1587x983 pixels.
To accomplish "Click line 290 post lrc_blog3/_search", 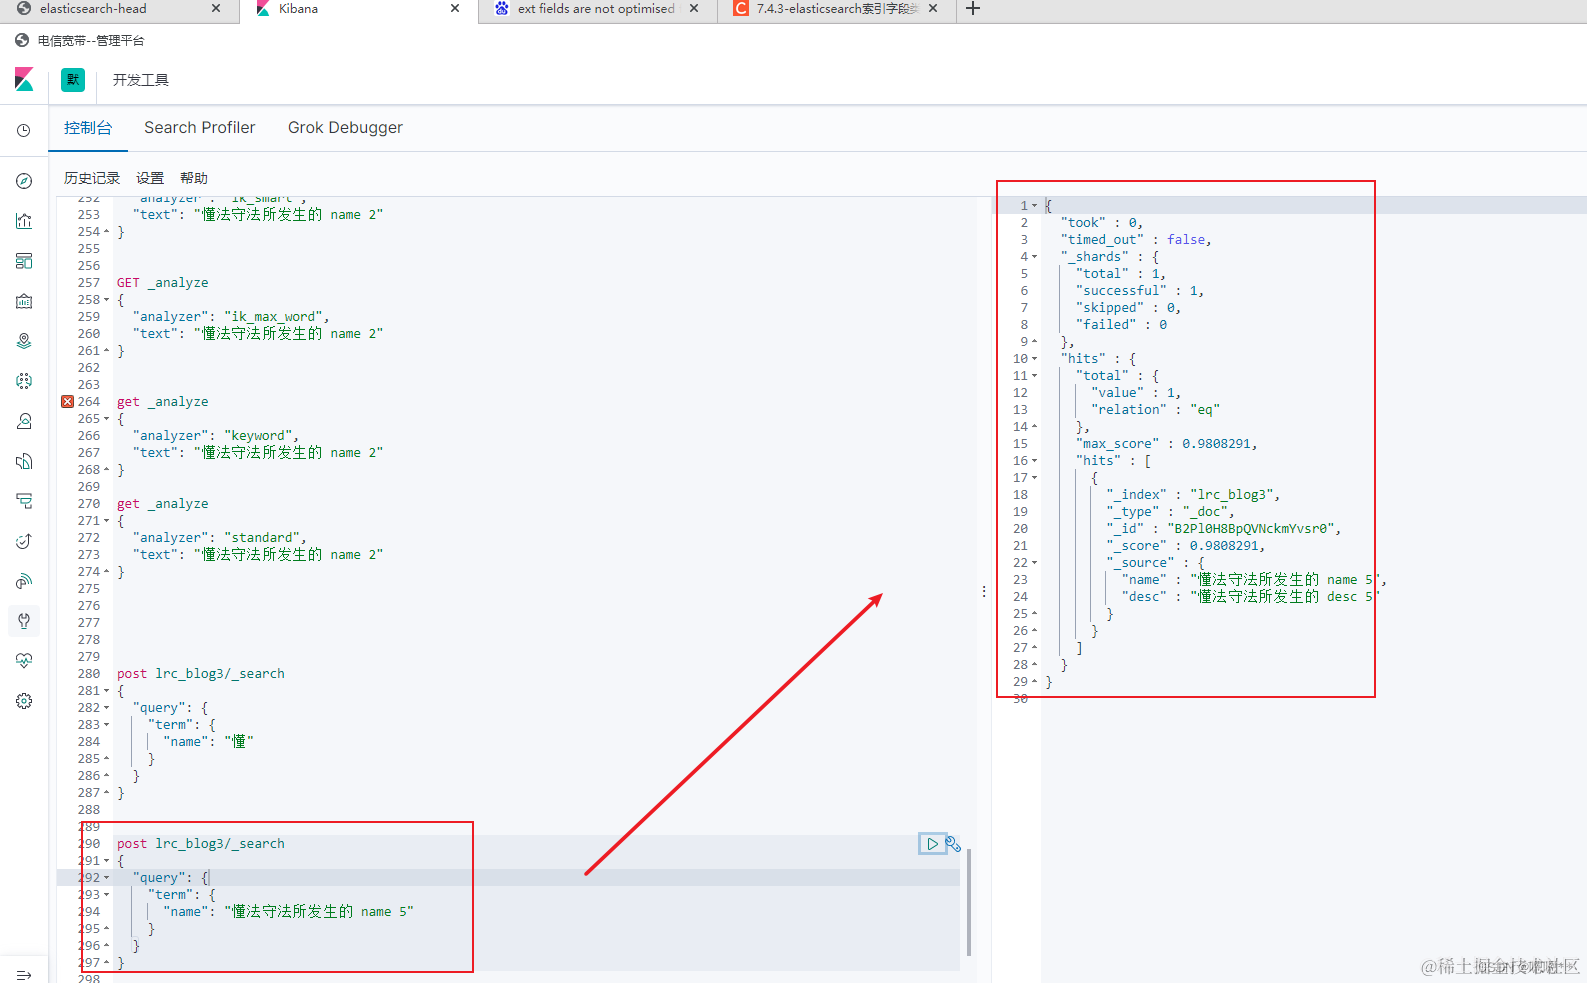I will coord(201,844).
